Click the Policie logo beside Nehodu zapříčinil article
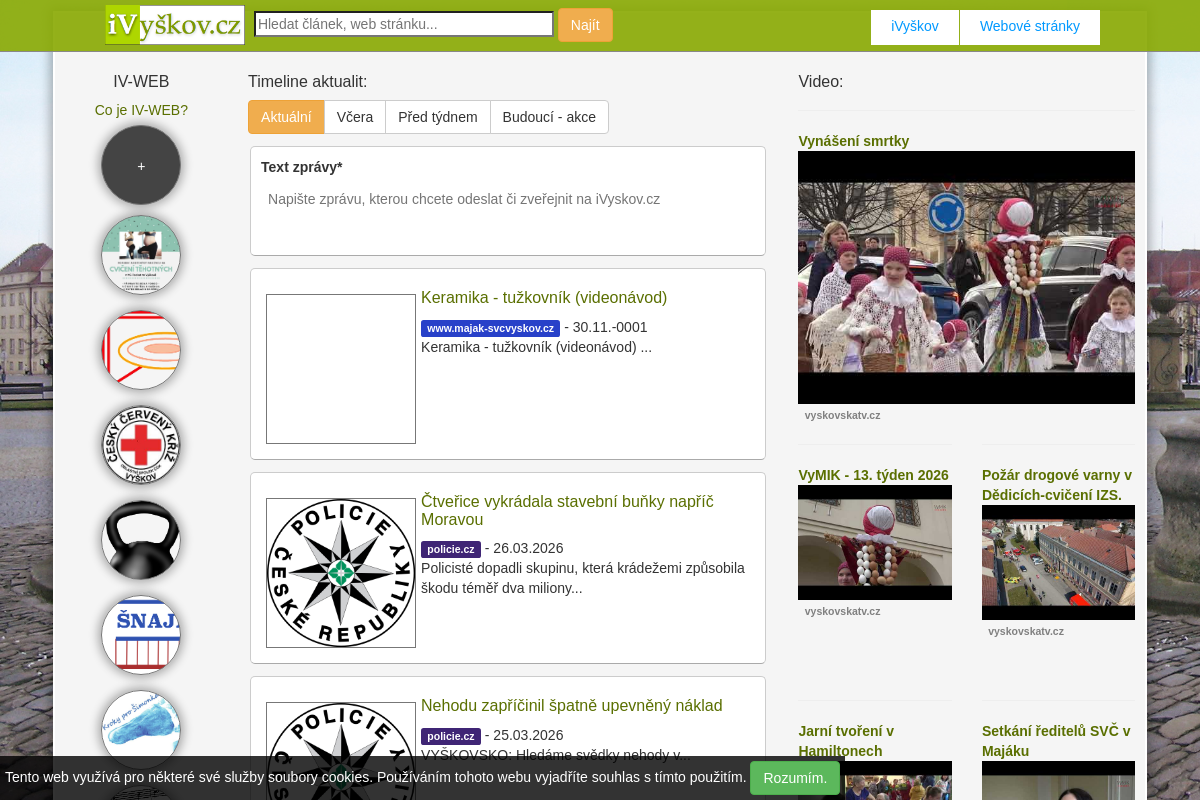The width and height of the screenshot is (1200, 800). [341, 751]
